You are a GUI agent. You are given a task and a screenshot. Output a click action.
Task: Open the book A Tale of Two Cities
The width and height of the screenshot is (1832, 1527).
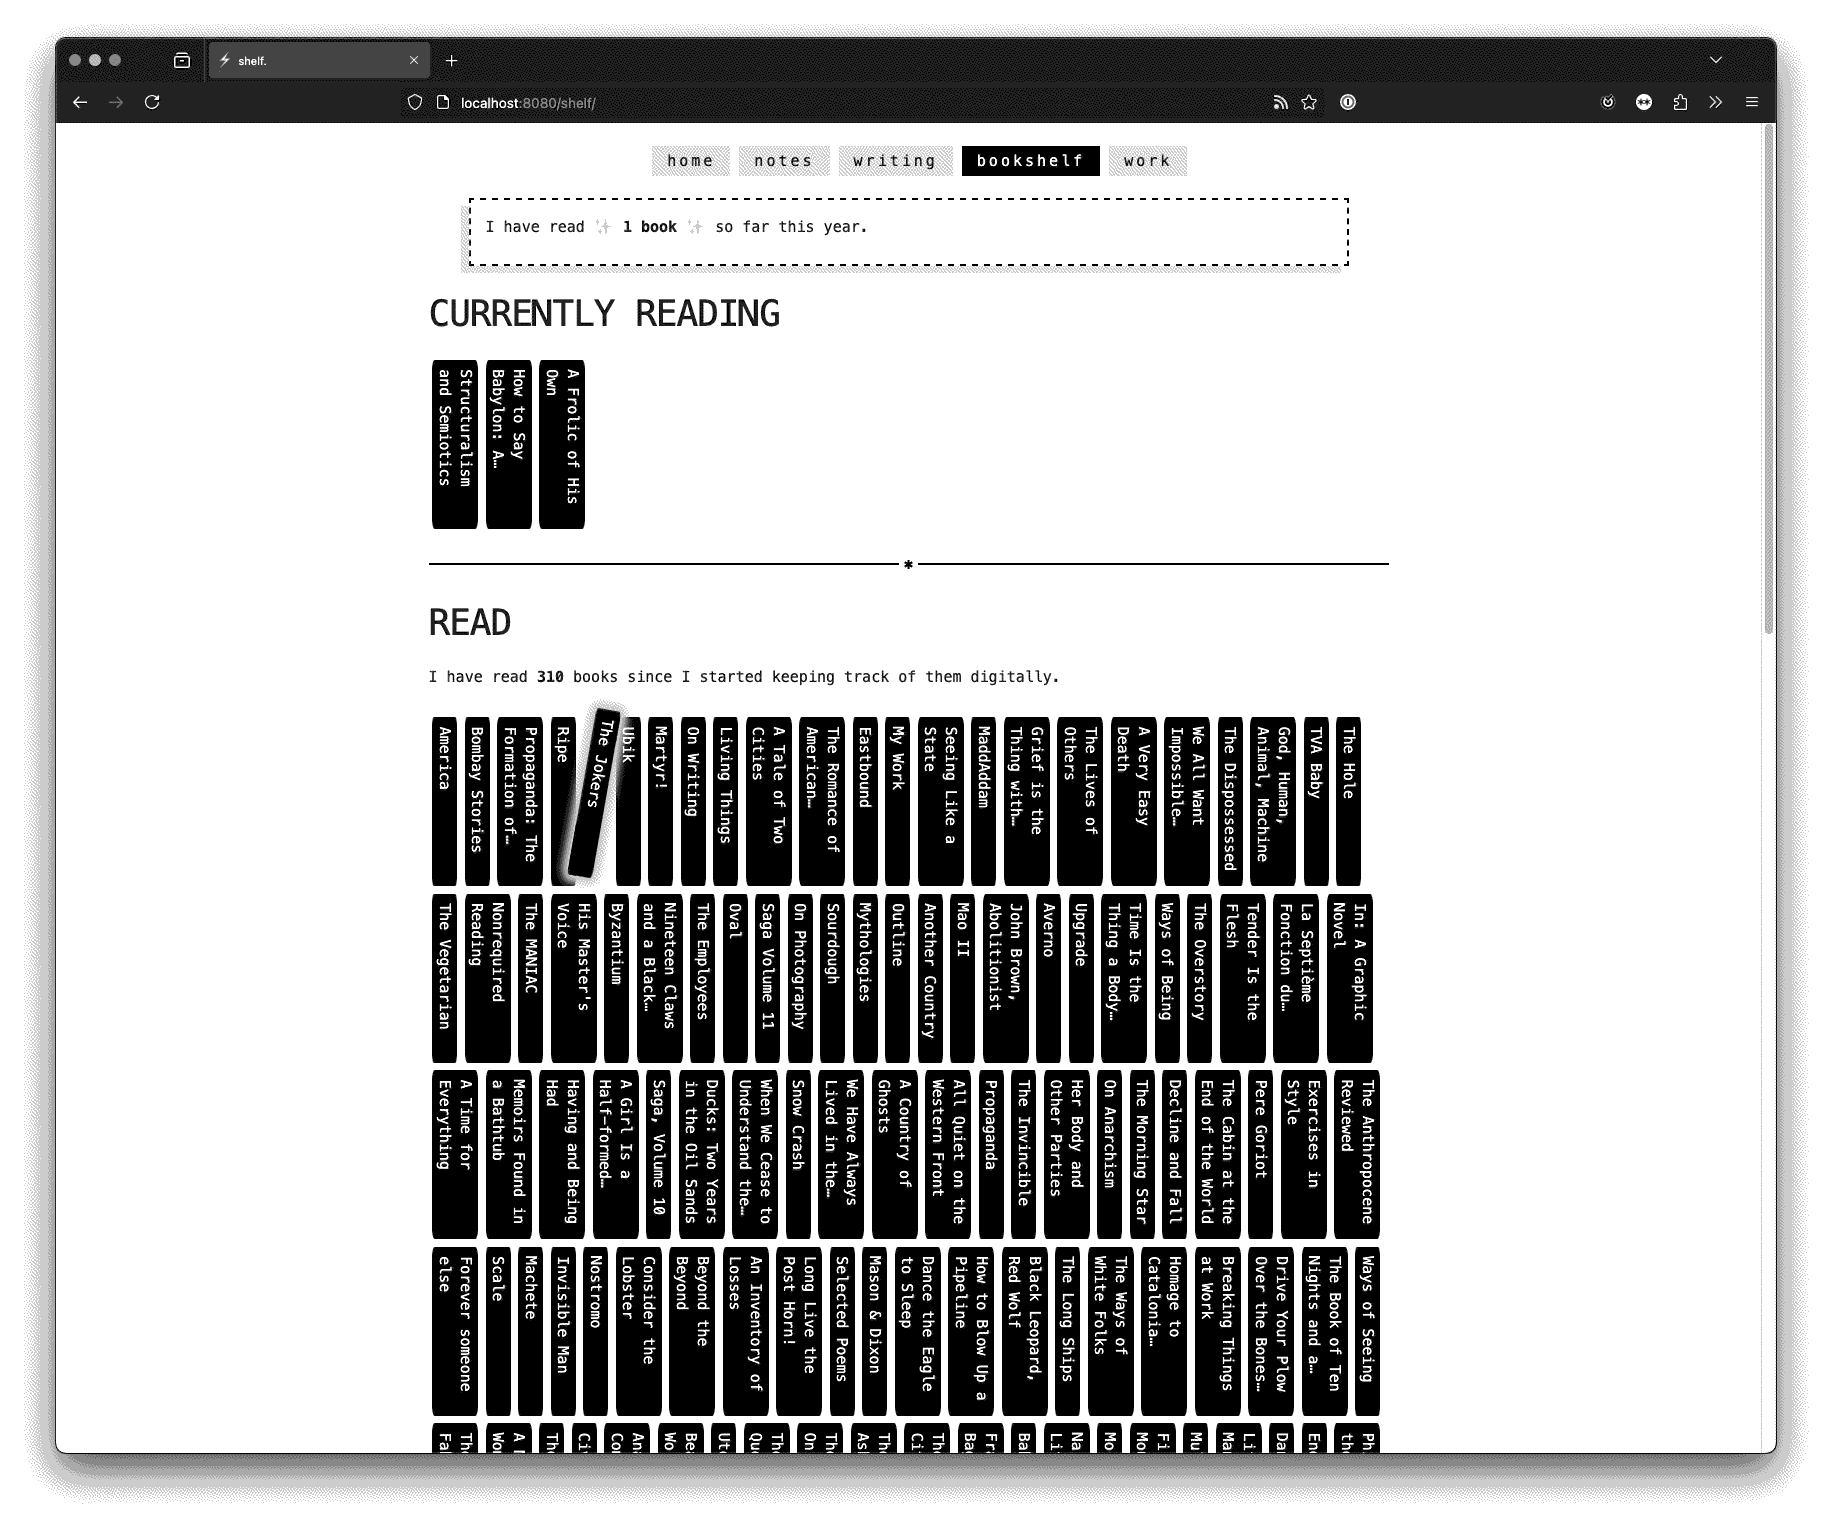768,801
